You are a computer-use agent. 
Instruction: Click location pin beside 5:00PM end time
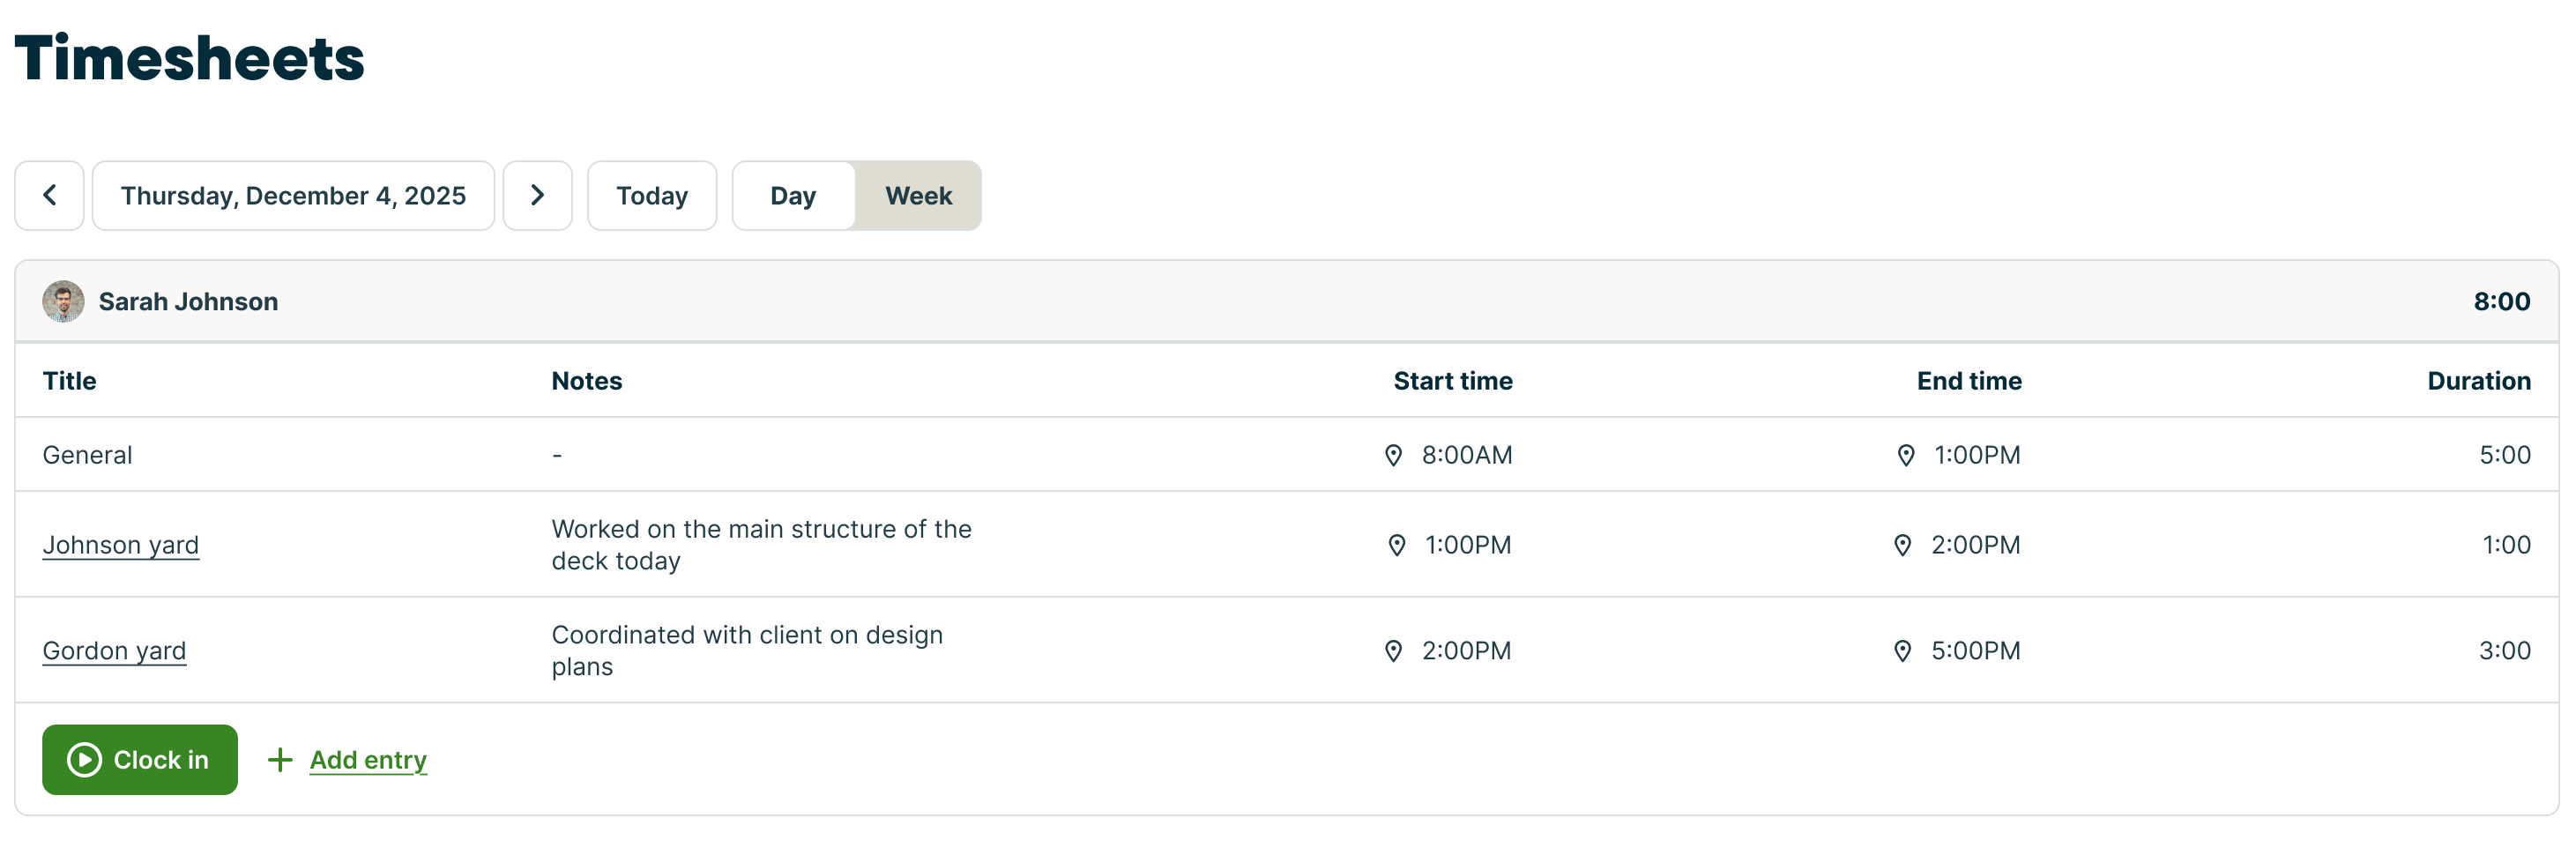coord(1902,652)
